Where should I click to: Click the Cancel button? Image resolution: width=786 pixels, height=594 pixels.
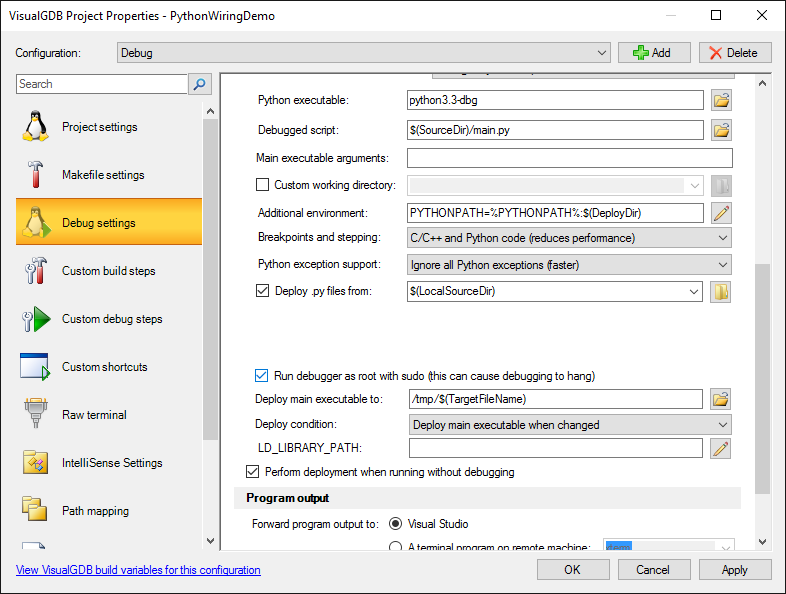(654, 570)
